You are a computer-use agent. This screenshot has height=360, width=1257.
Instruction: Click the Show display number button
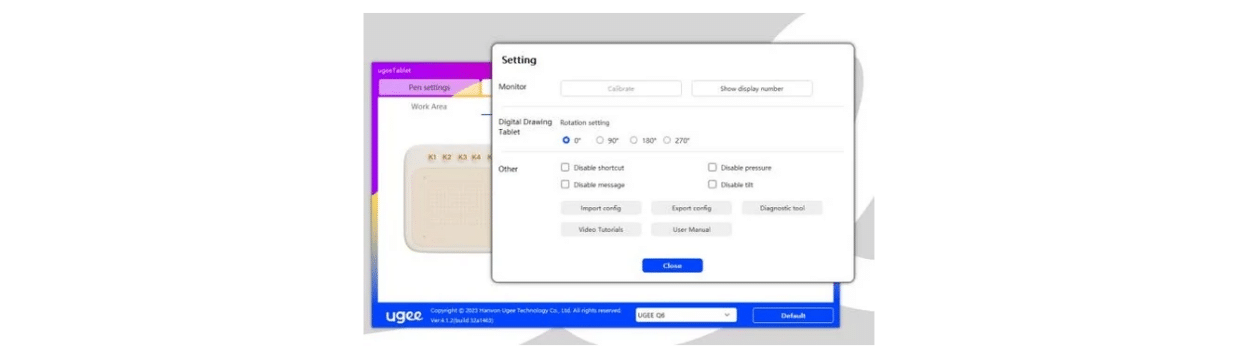752,89
